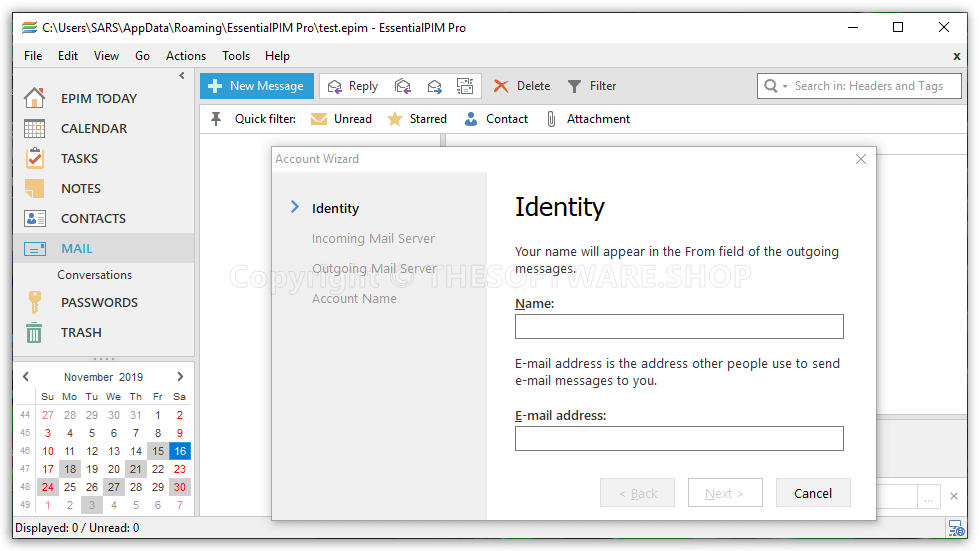Open the Calendar module icon
This screenshot has width=980, height=551.
tap(35, 128)
